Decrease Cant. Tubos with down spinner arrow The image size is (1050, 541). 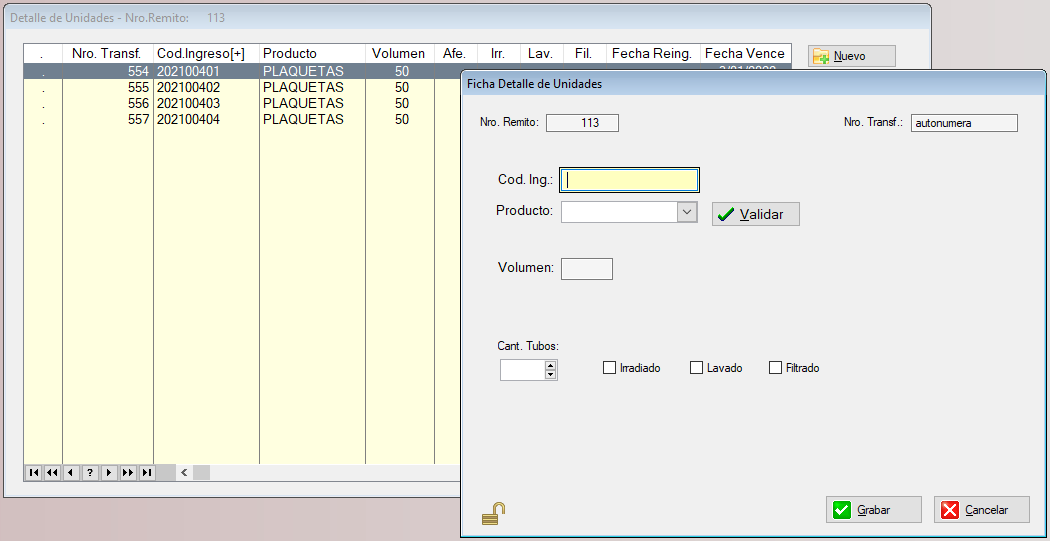pos(550,375)
